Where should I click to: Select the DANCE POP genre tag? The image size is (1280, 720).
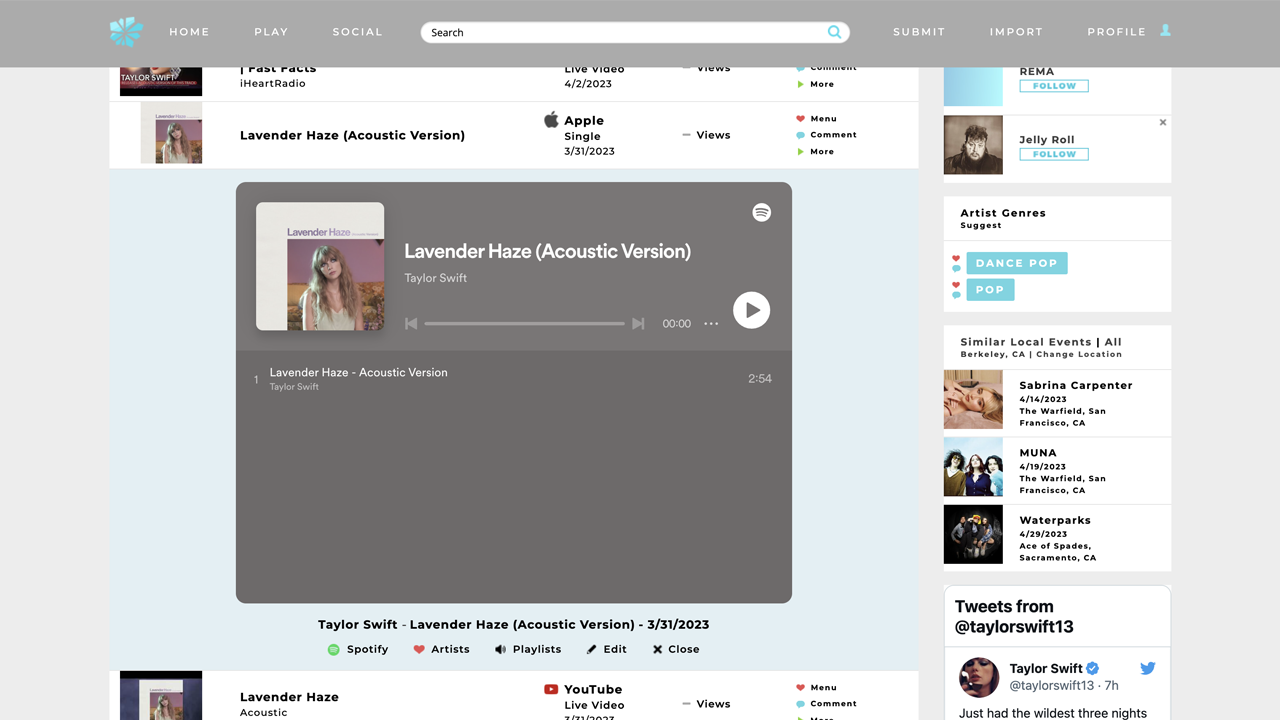[x=1017, y=263]
